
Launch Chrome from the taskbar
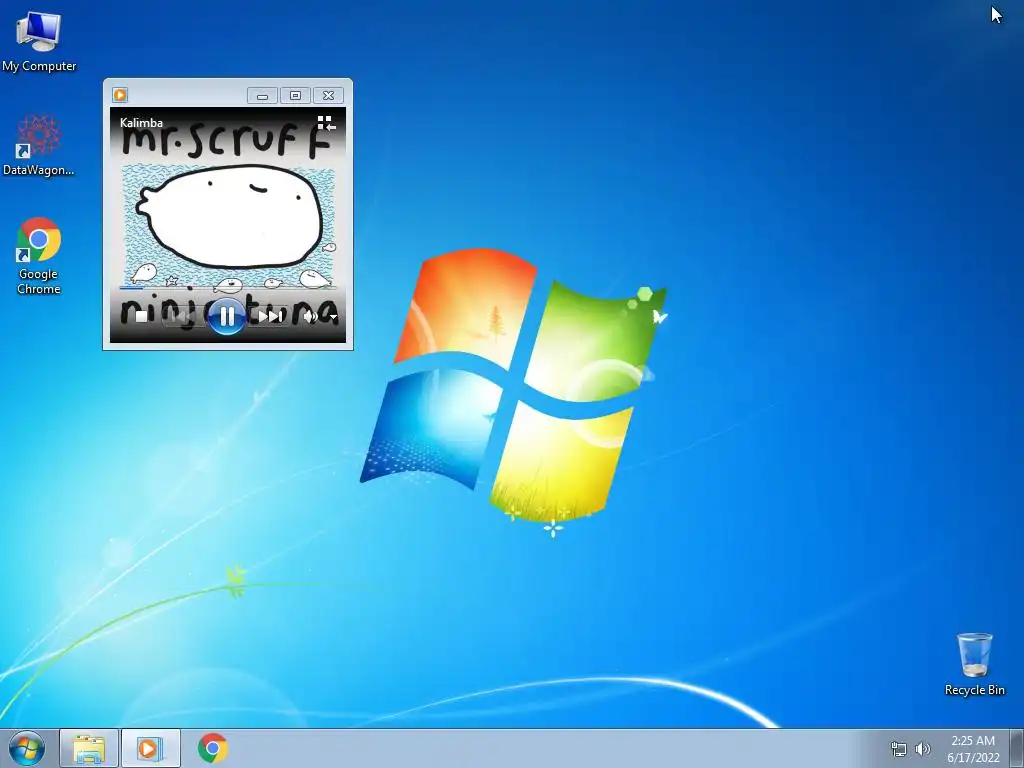(x=212, y=748)
